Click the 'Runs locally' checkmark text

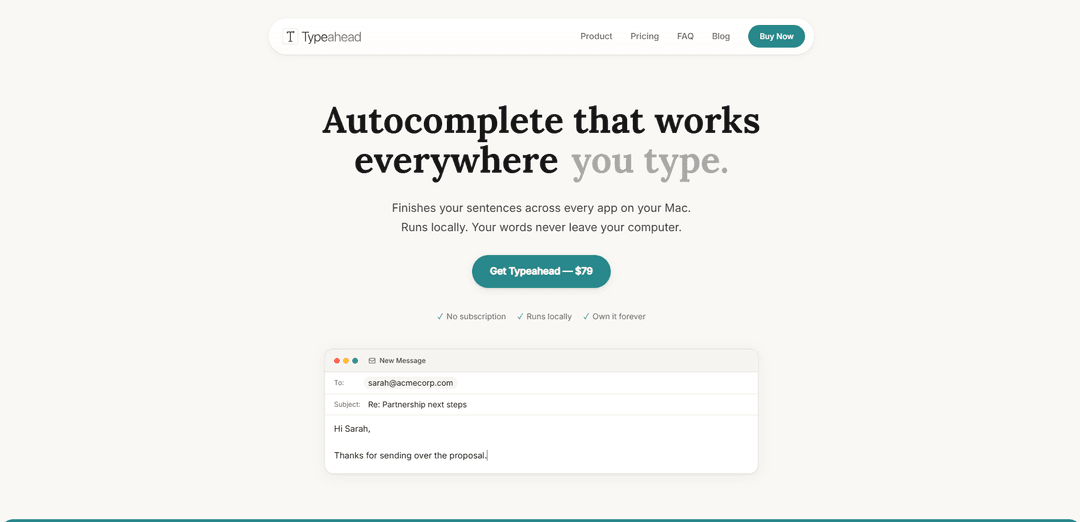544,317
